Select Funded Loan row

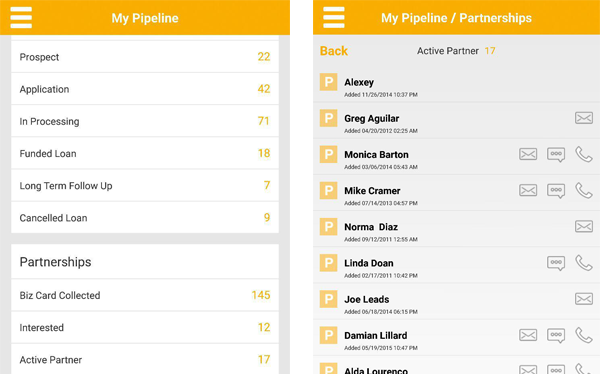pos(145,153)
